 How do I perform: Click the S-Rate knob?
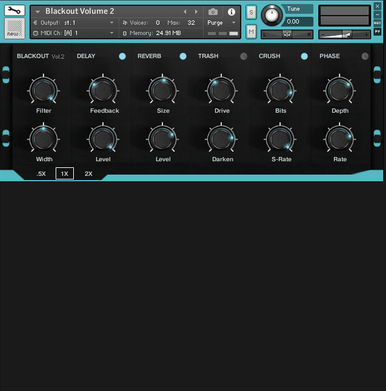(280, 139)
